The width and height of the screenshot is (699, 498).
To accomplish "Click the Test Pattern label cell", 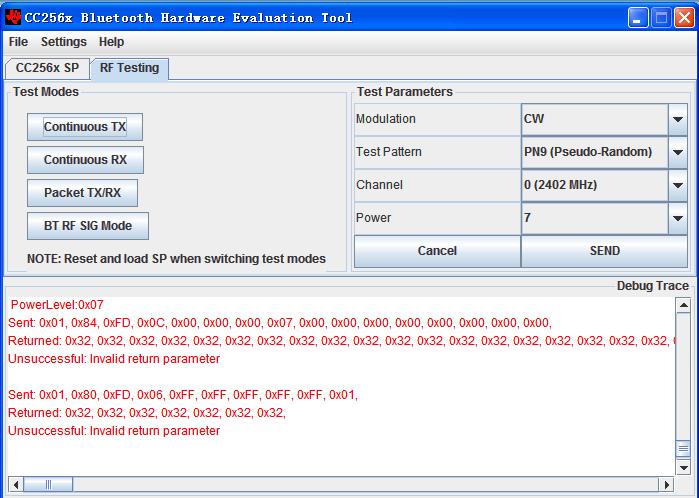I will coord(437,152).
